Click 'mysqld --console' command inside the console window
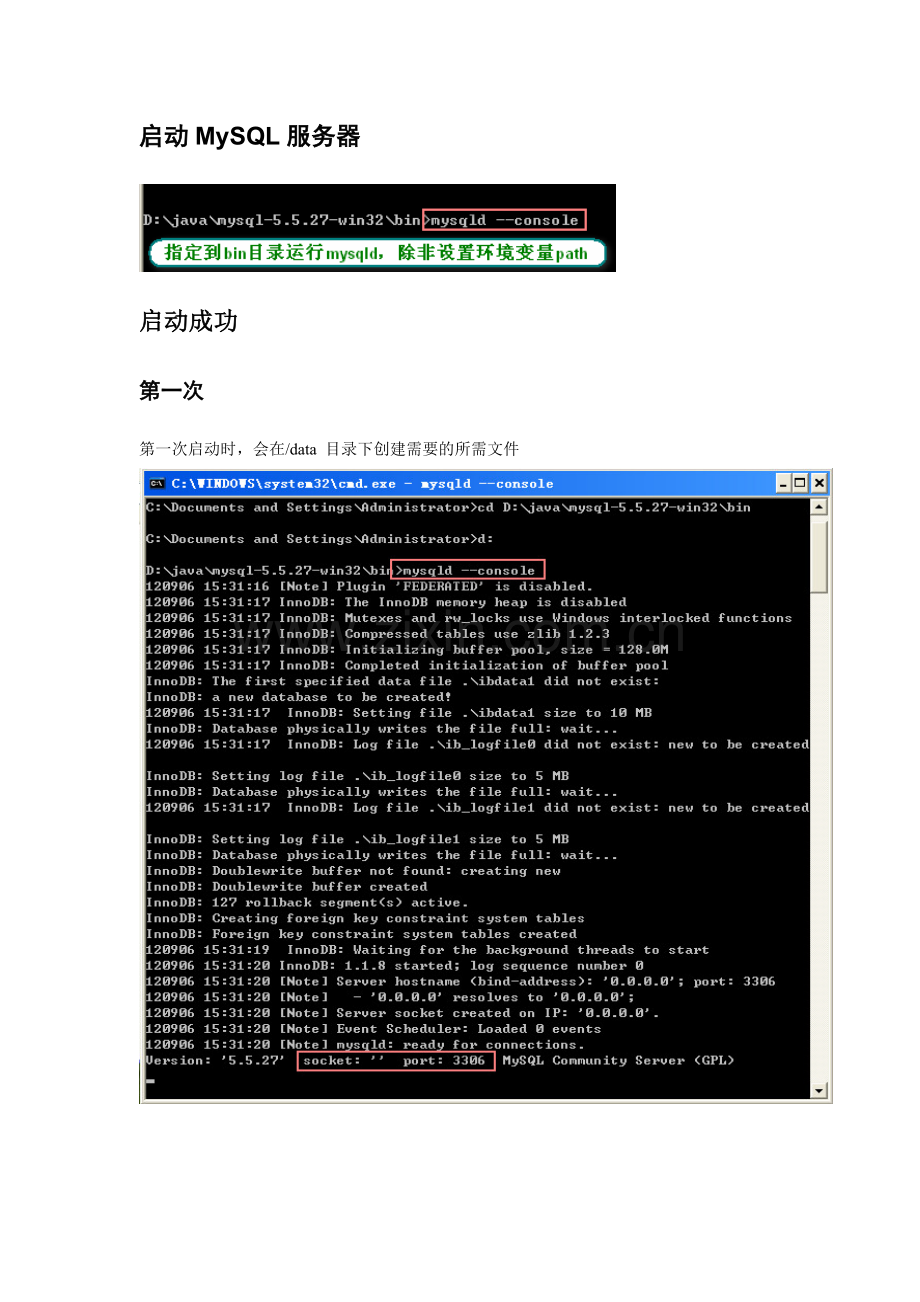The width and height of the screenshot is (920, 1302). coord(468,570)
